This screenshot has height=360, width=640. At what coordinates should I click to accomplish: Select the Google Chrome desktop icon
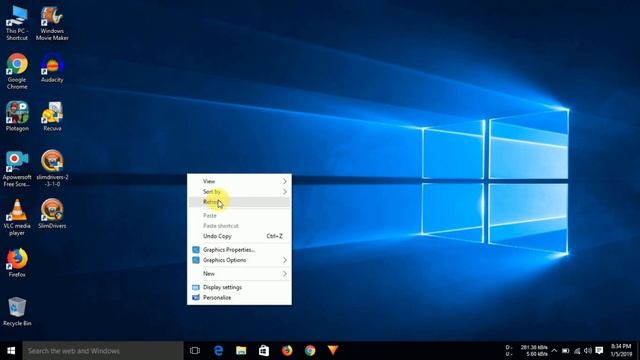tap(17, 71)
